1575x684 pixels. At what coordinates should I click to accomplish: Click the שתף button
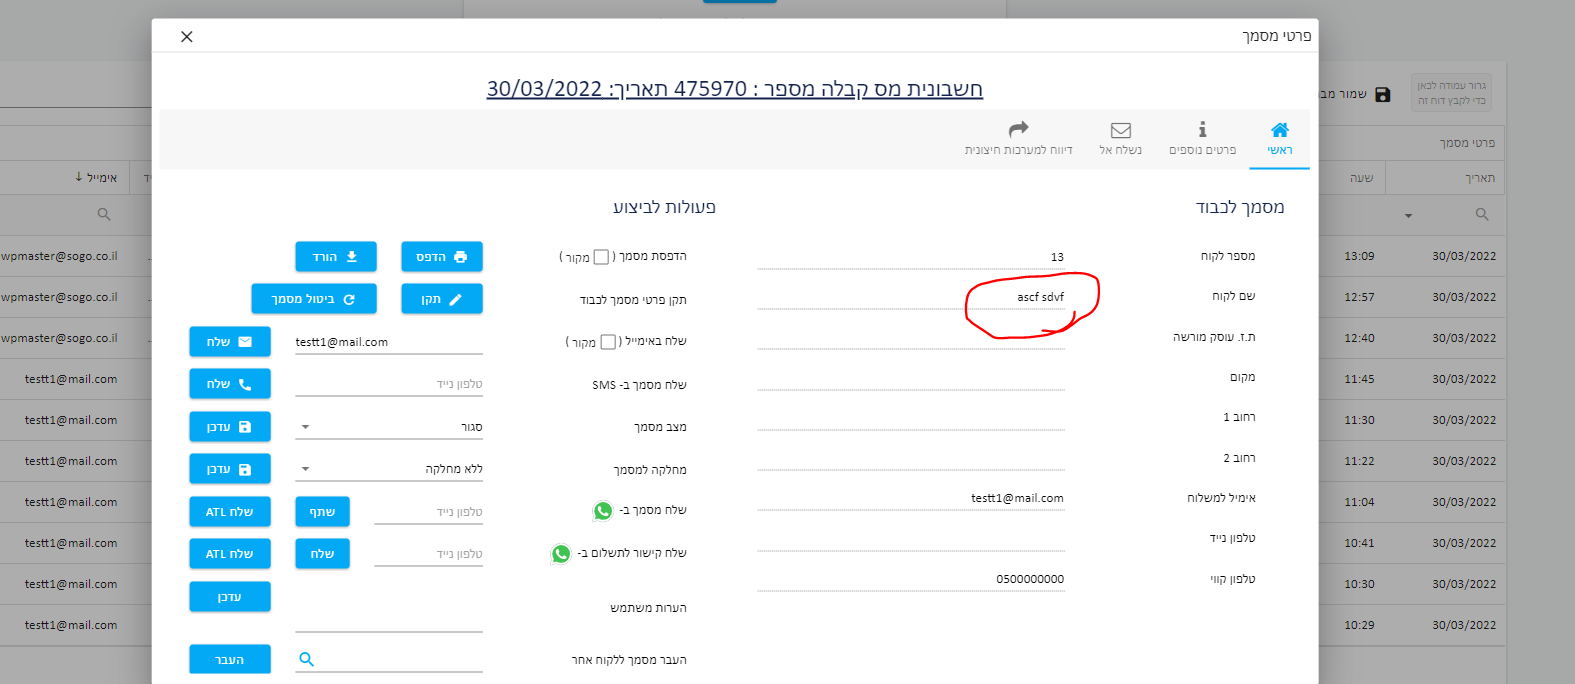coord(322,512)
